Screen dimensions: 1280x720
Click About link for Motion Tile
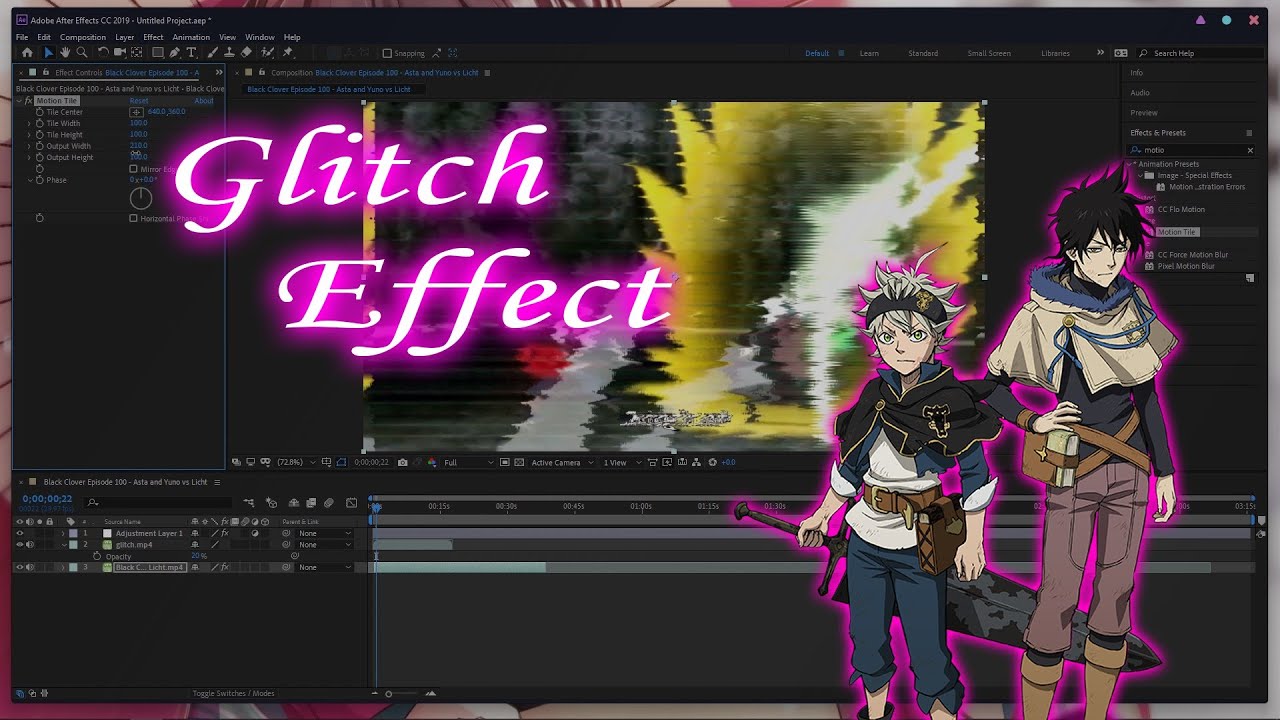tap(204, 101)
